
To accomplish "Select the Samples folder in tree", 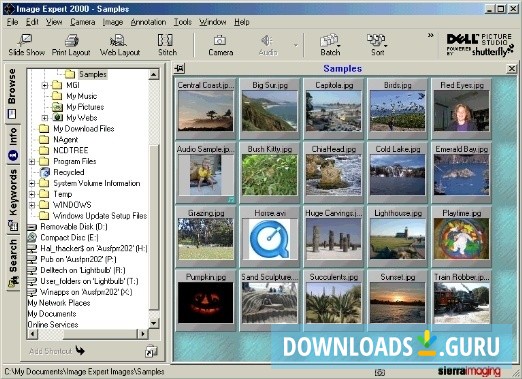I will pyautogui.click(x=93, y=74).
